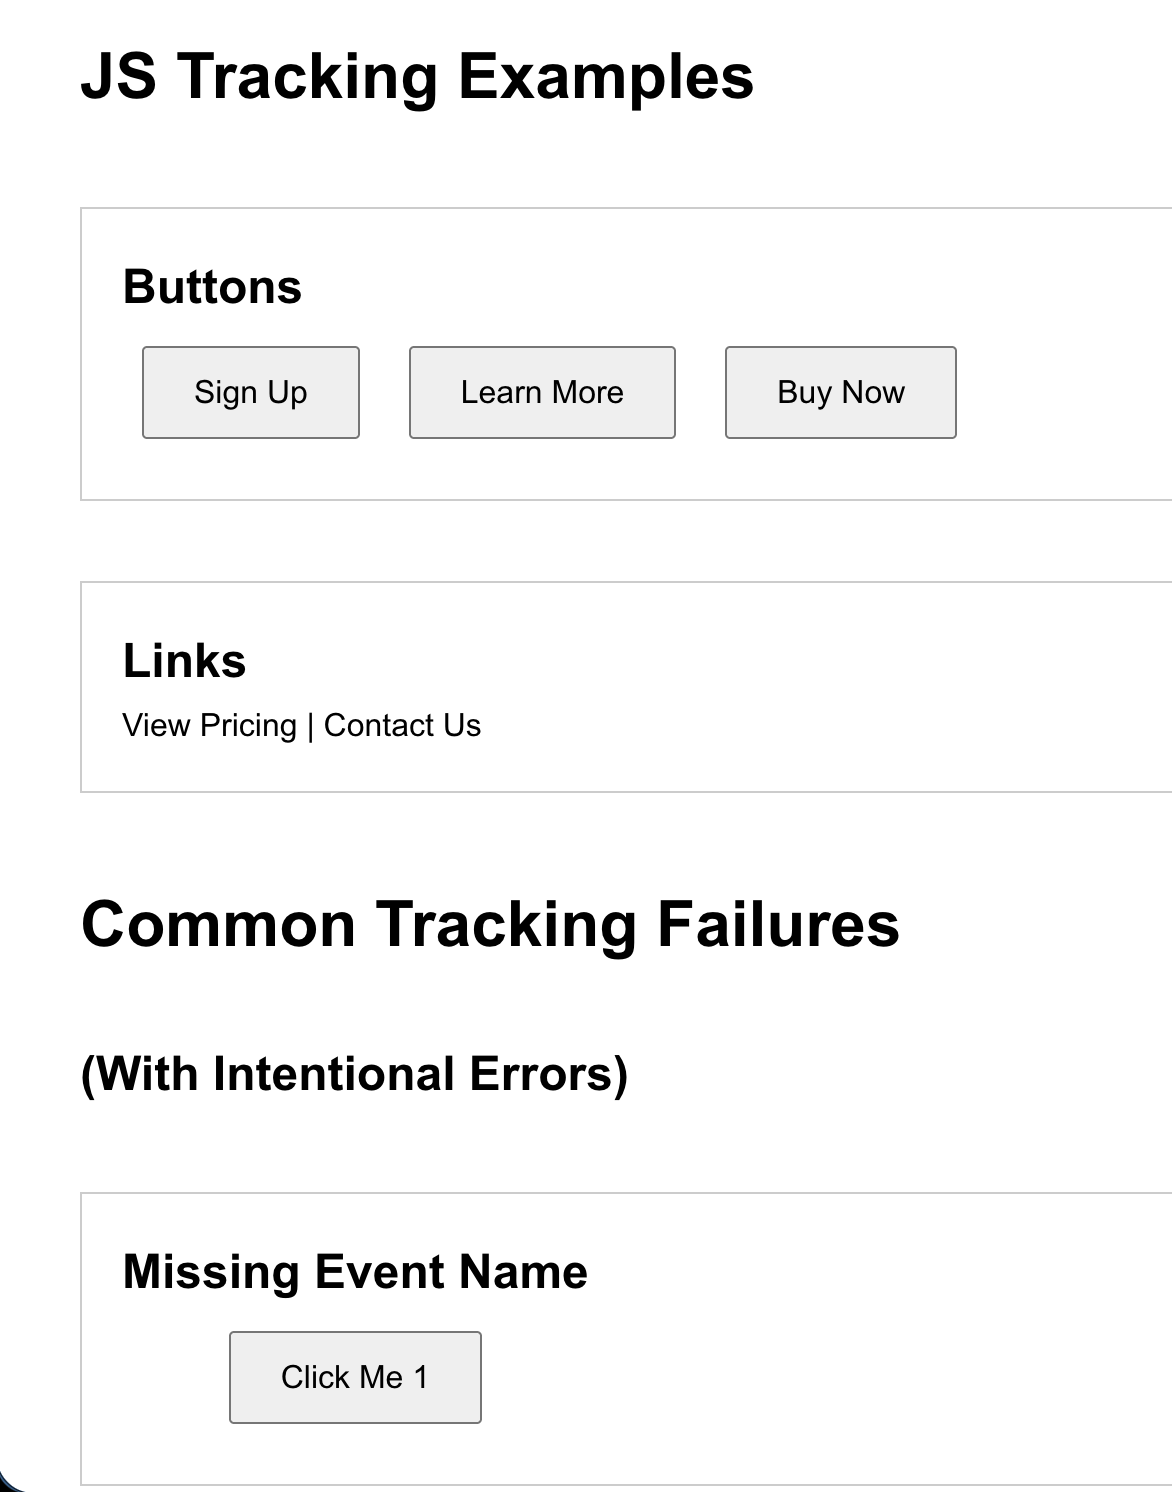Click "(With" in the Intentional Errors subheading
Screen dimensions: 1172x1492
tap(138, 1074)
